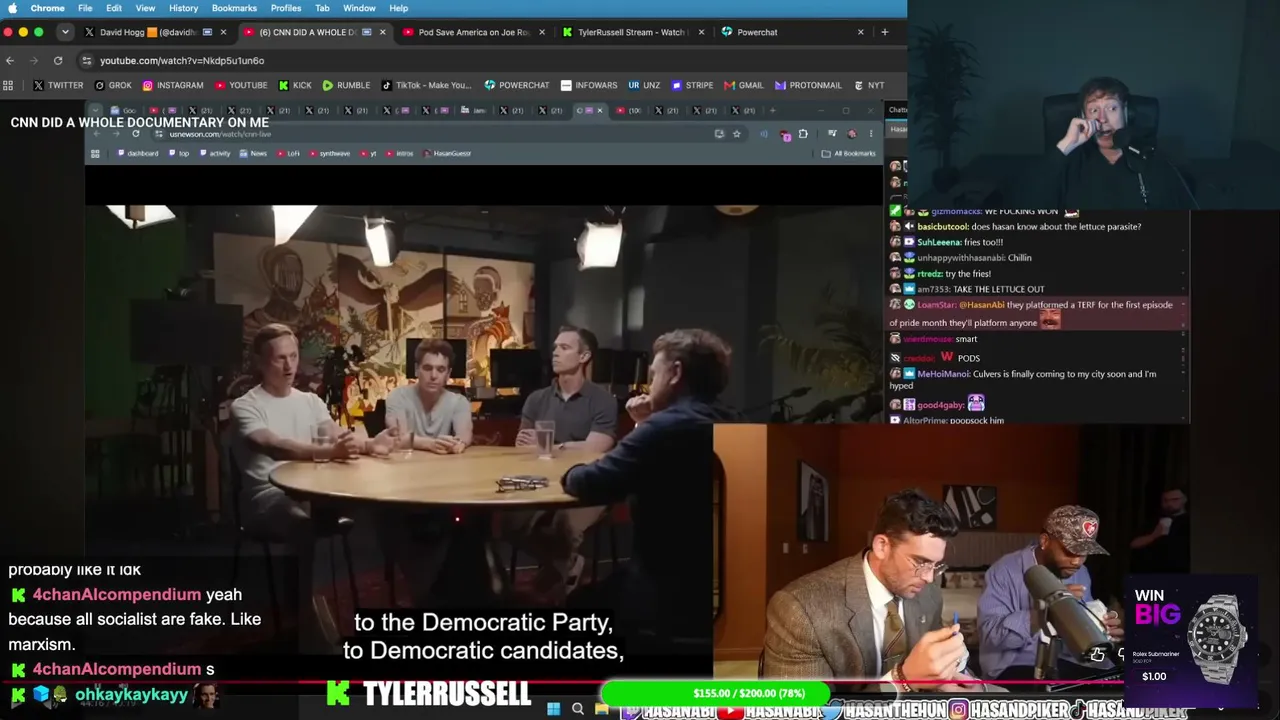
Task: Open the STRIPE bookmark
Action: 692,85
